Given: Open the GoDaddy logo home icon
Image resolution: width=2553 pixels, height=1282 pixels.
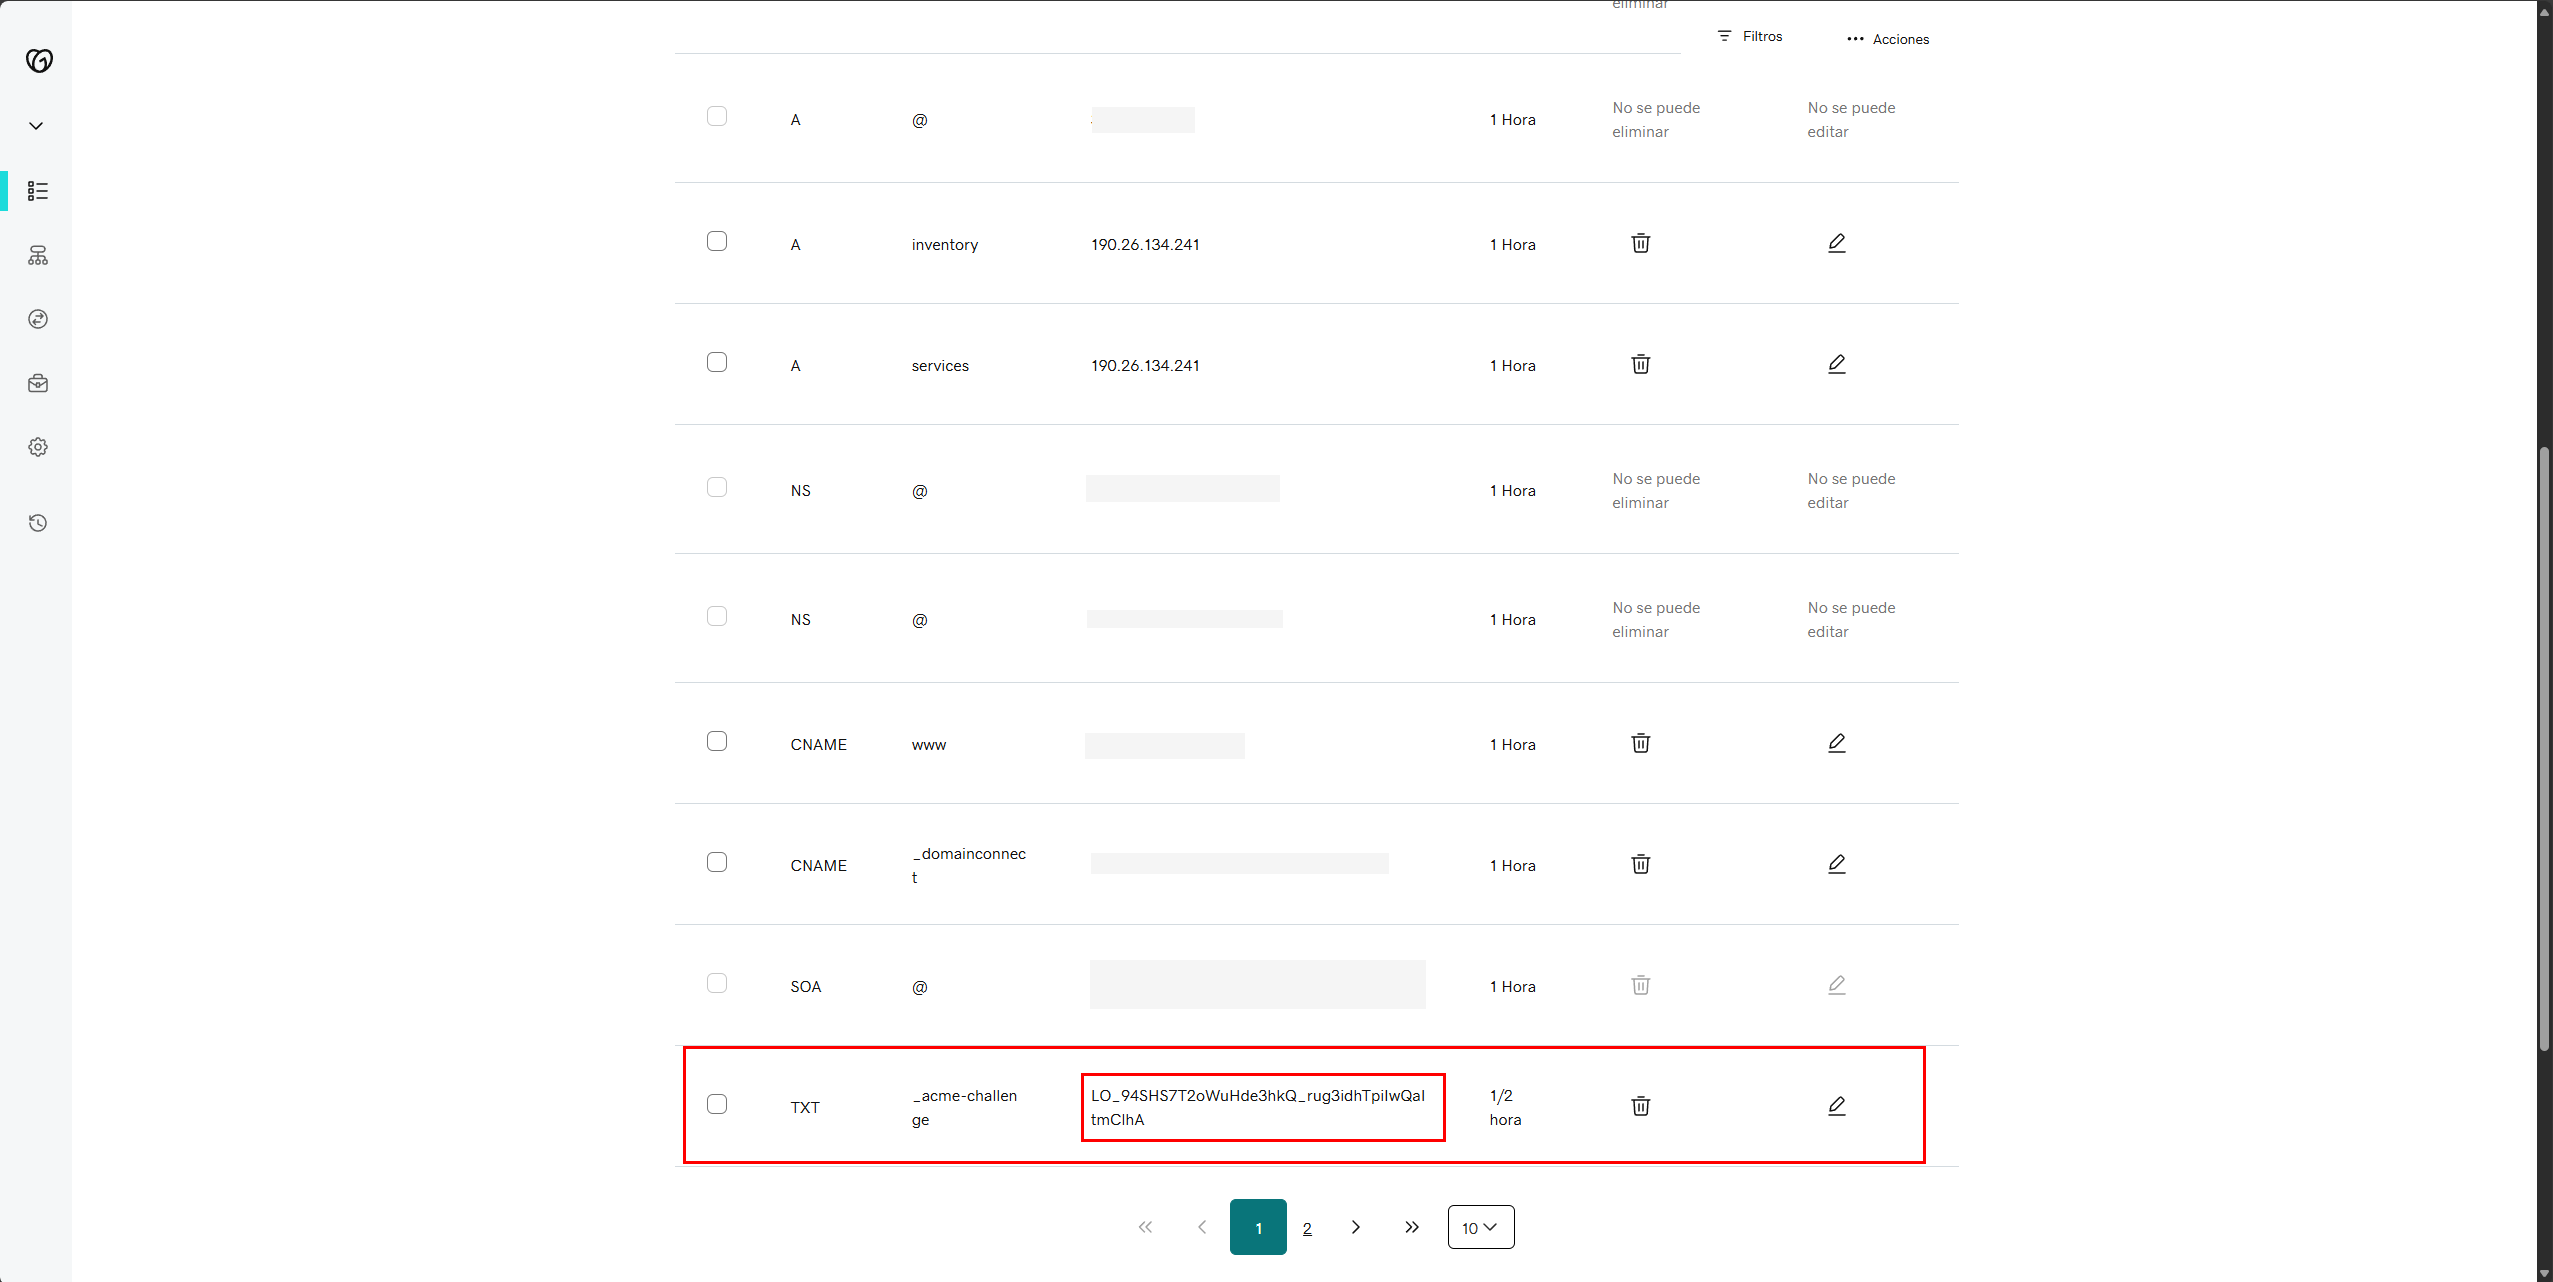Looking at the screenshot, I should (39, 61).
